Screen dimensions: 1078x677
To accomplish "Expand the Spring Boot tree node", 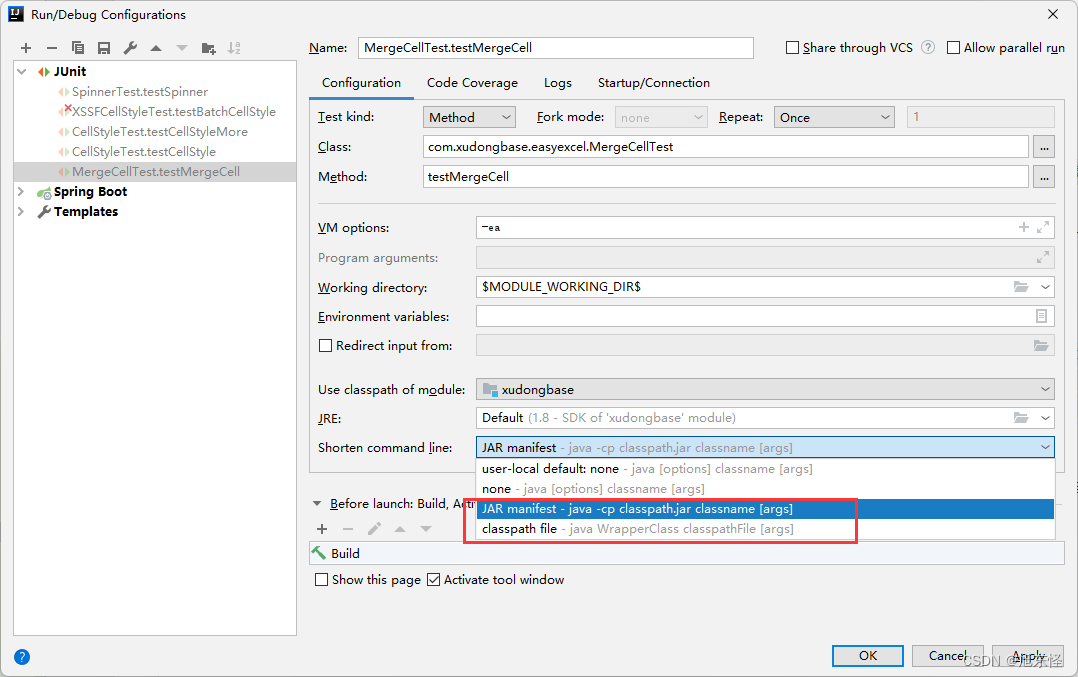I will 20,191.
